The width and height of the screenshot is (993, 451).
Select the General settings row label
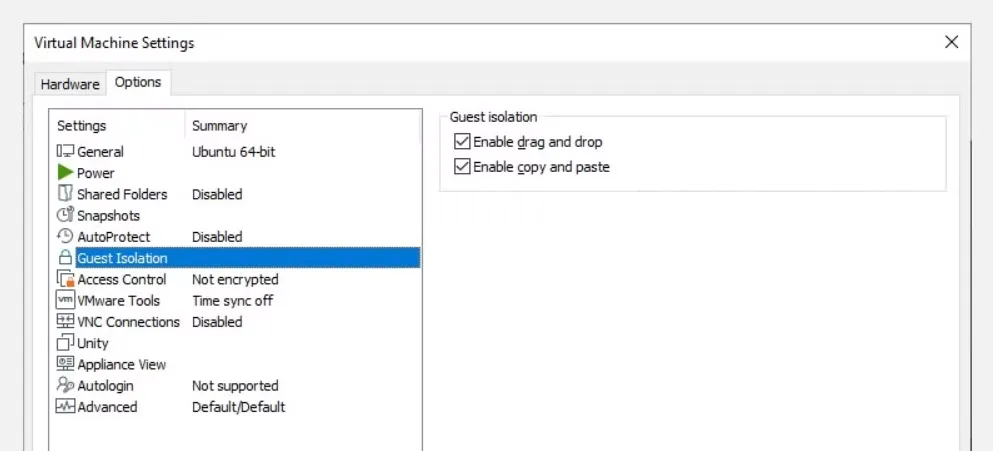[100, 151]
